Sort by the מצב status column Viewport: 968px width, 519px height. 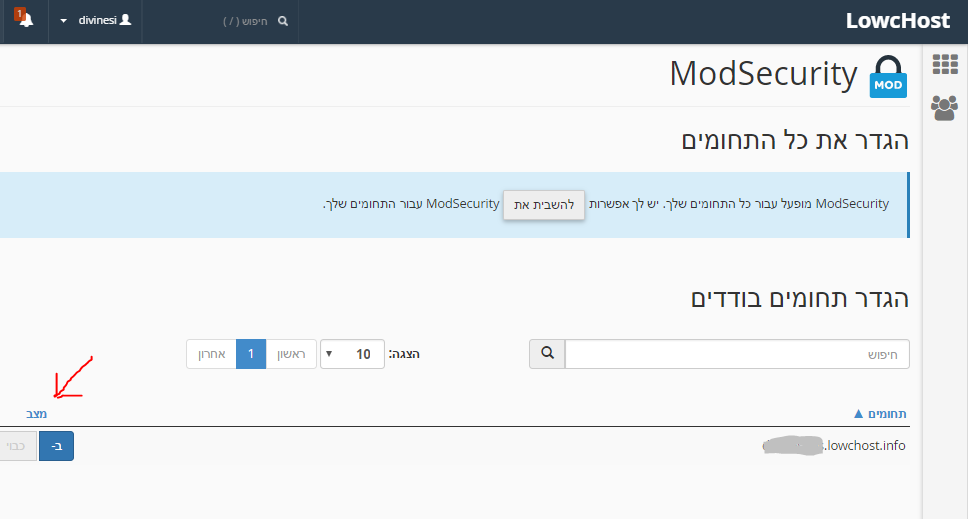[36, 413]
